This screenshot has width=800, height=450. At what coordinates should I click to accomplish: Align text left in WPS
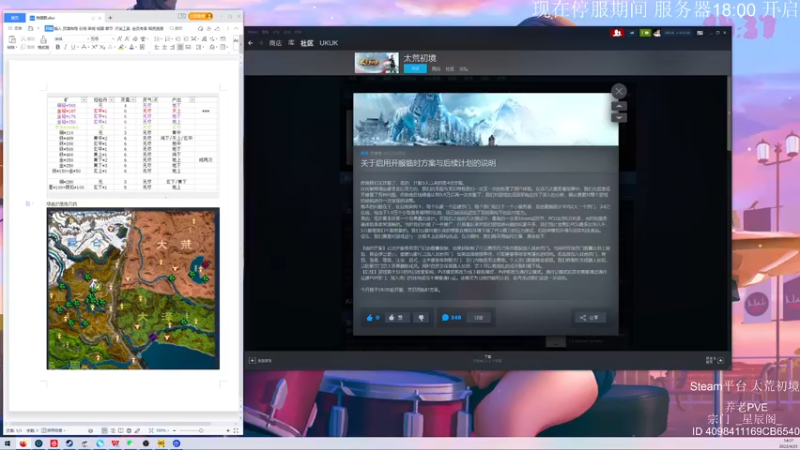coord(157,47)
